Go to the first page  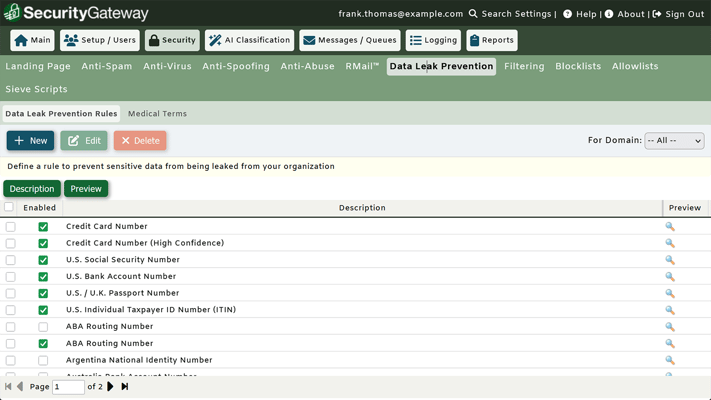click(x=8, y=386)
